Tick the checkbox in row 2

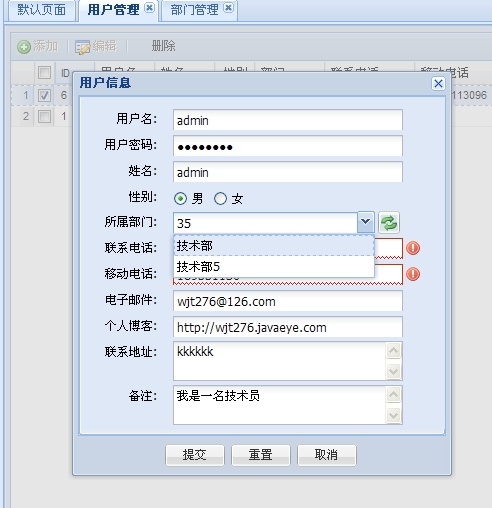point(44,116)
